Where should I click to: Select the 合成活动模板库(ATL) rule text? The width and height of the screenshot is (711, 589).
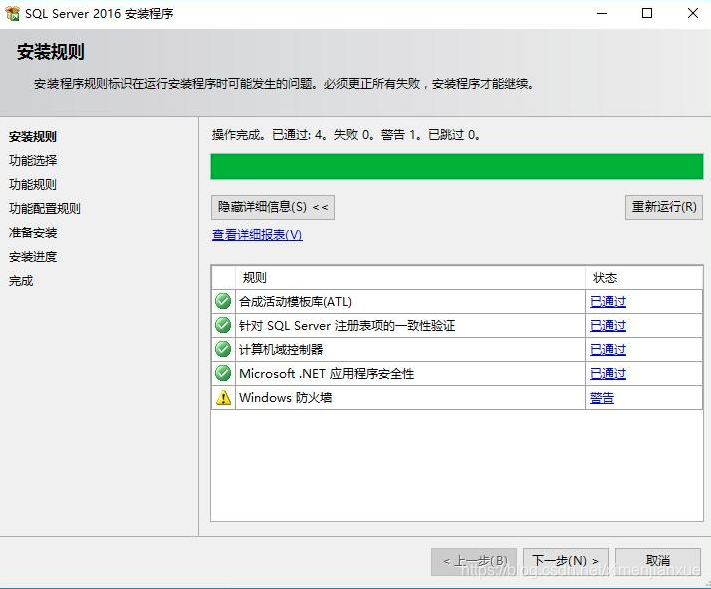pos(295,302)
